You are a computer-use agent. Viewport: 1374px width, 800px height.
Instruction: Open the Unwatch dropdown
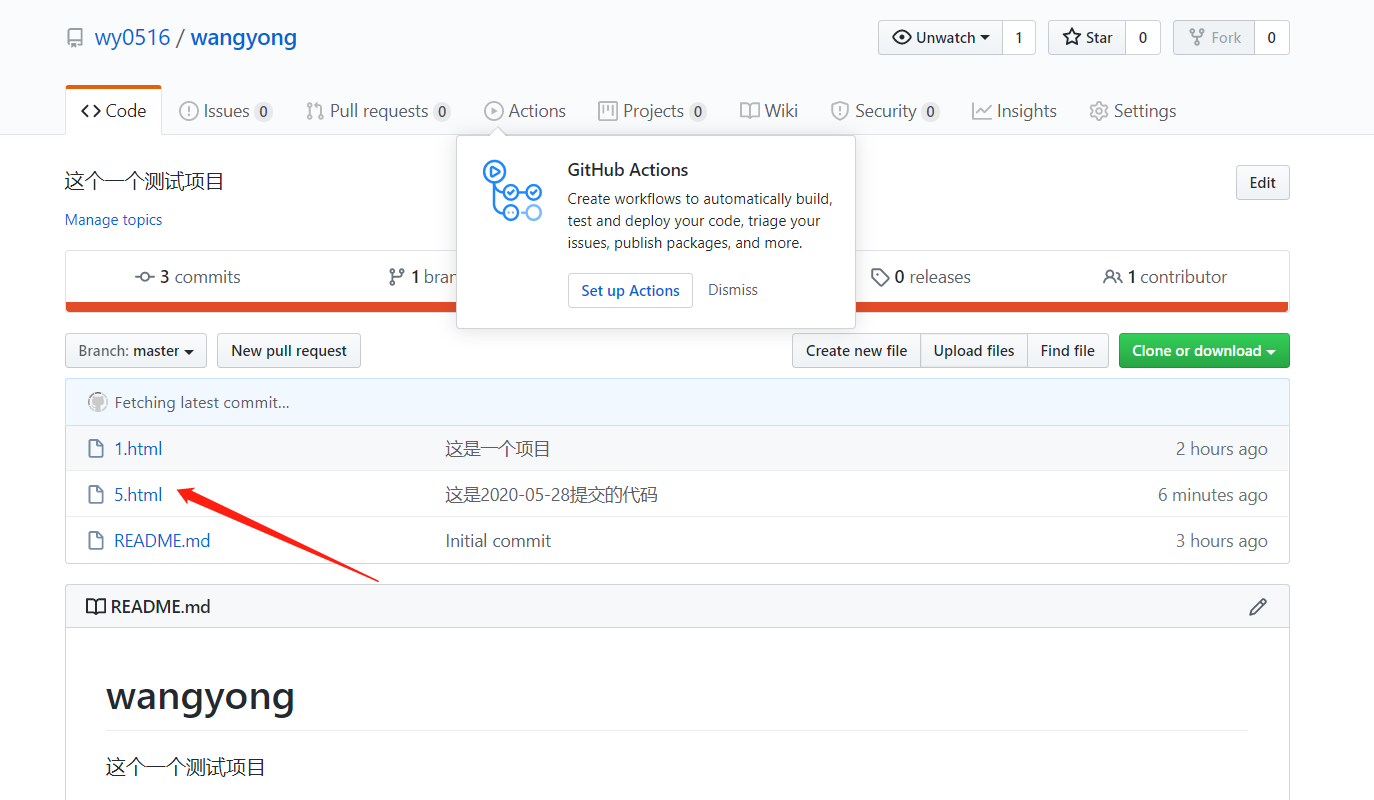[x=940, y=38]
